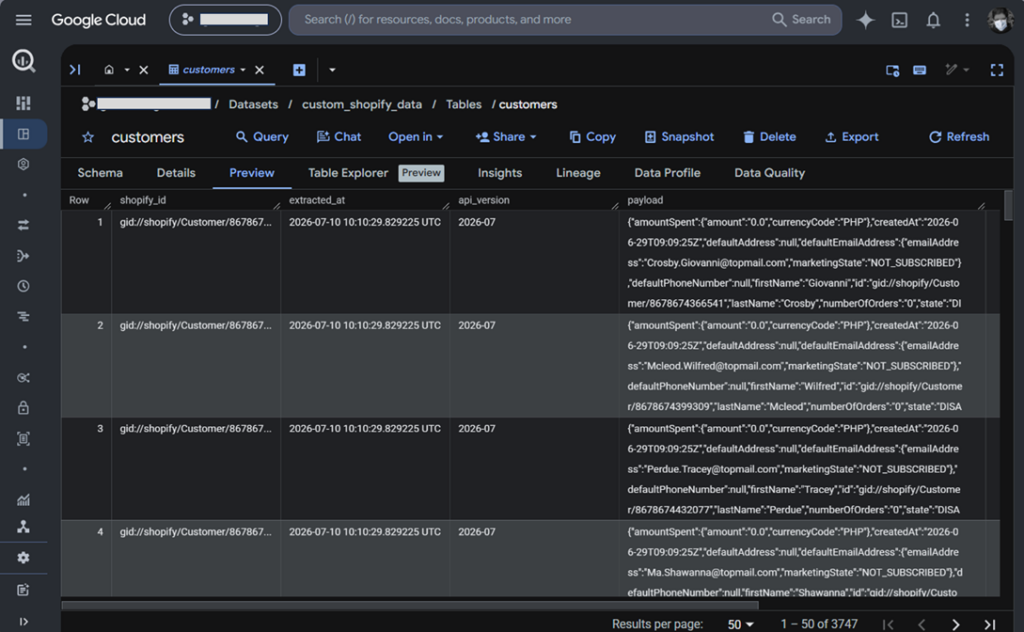Open Gemini sparkle assistant icon
1024x632 pixels.
pos(865,20)
